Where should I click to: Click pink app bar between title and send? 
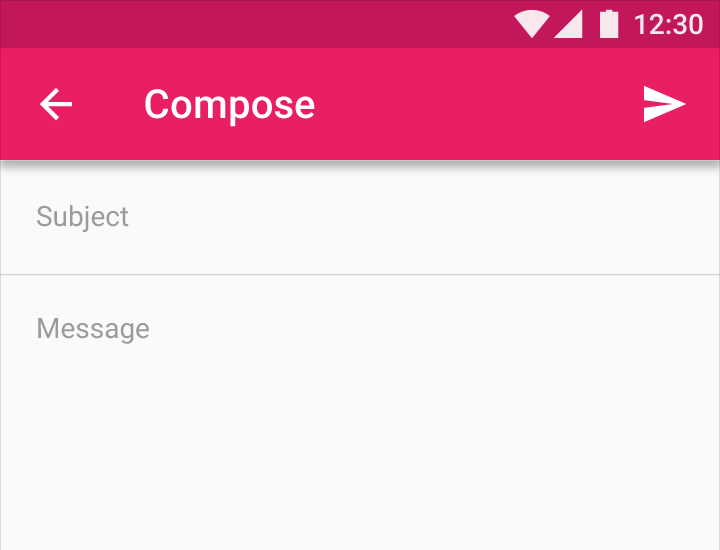point(480,104)
